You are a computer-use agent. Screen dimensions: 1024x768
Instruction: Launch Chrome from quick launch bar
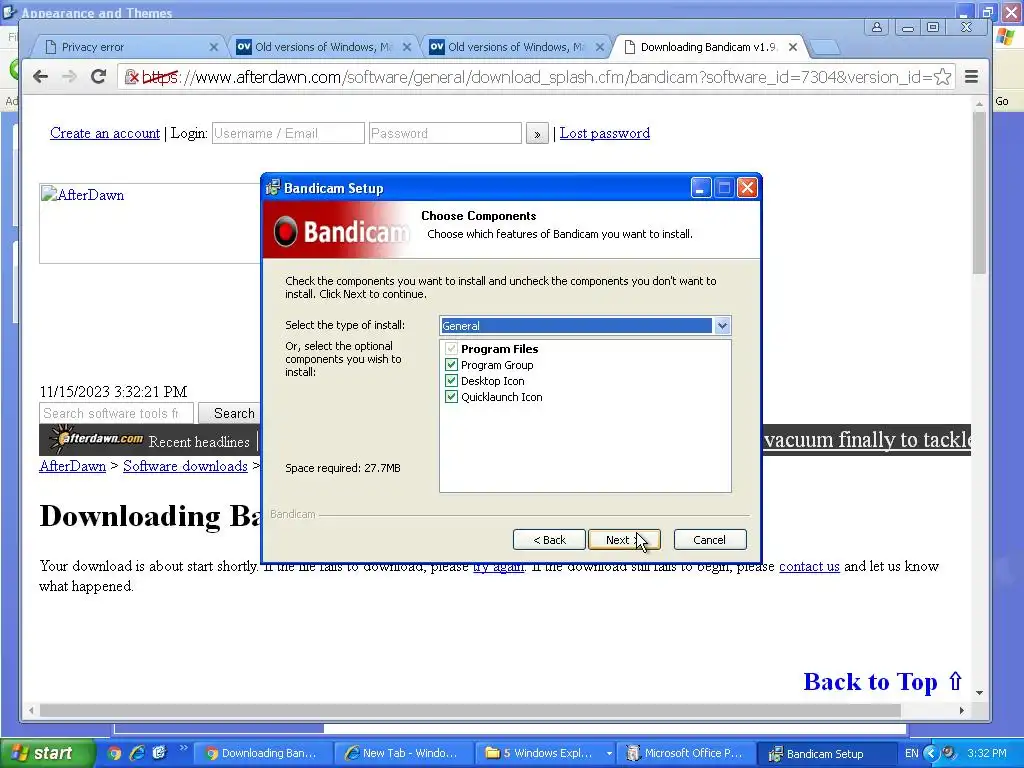tap(114, 753)
